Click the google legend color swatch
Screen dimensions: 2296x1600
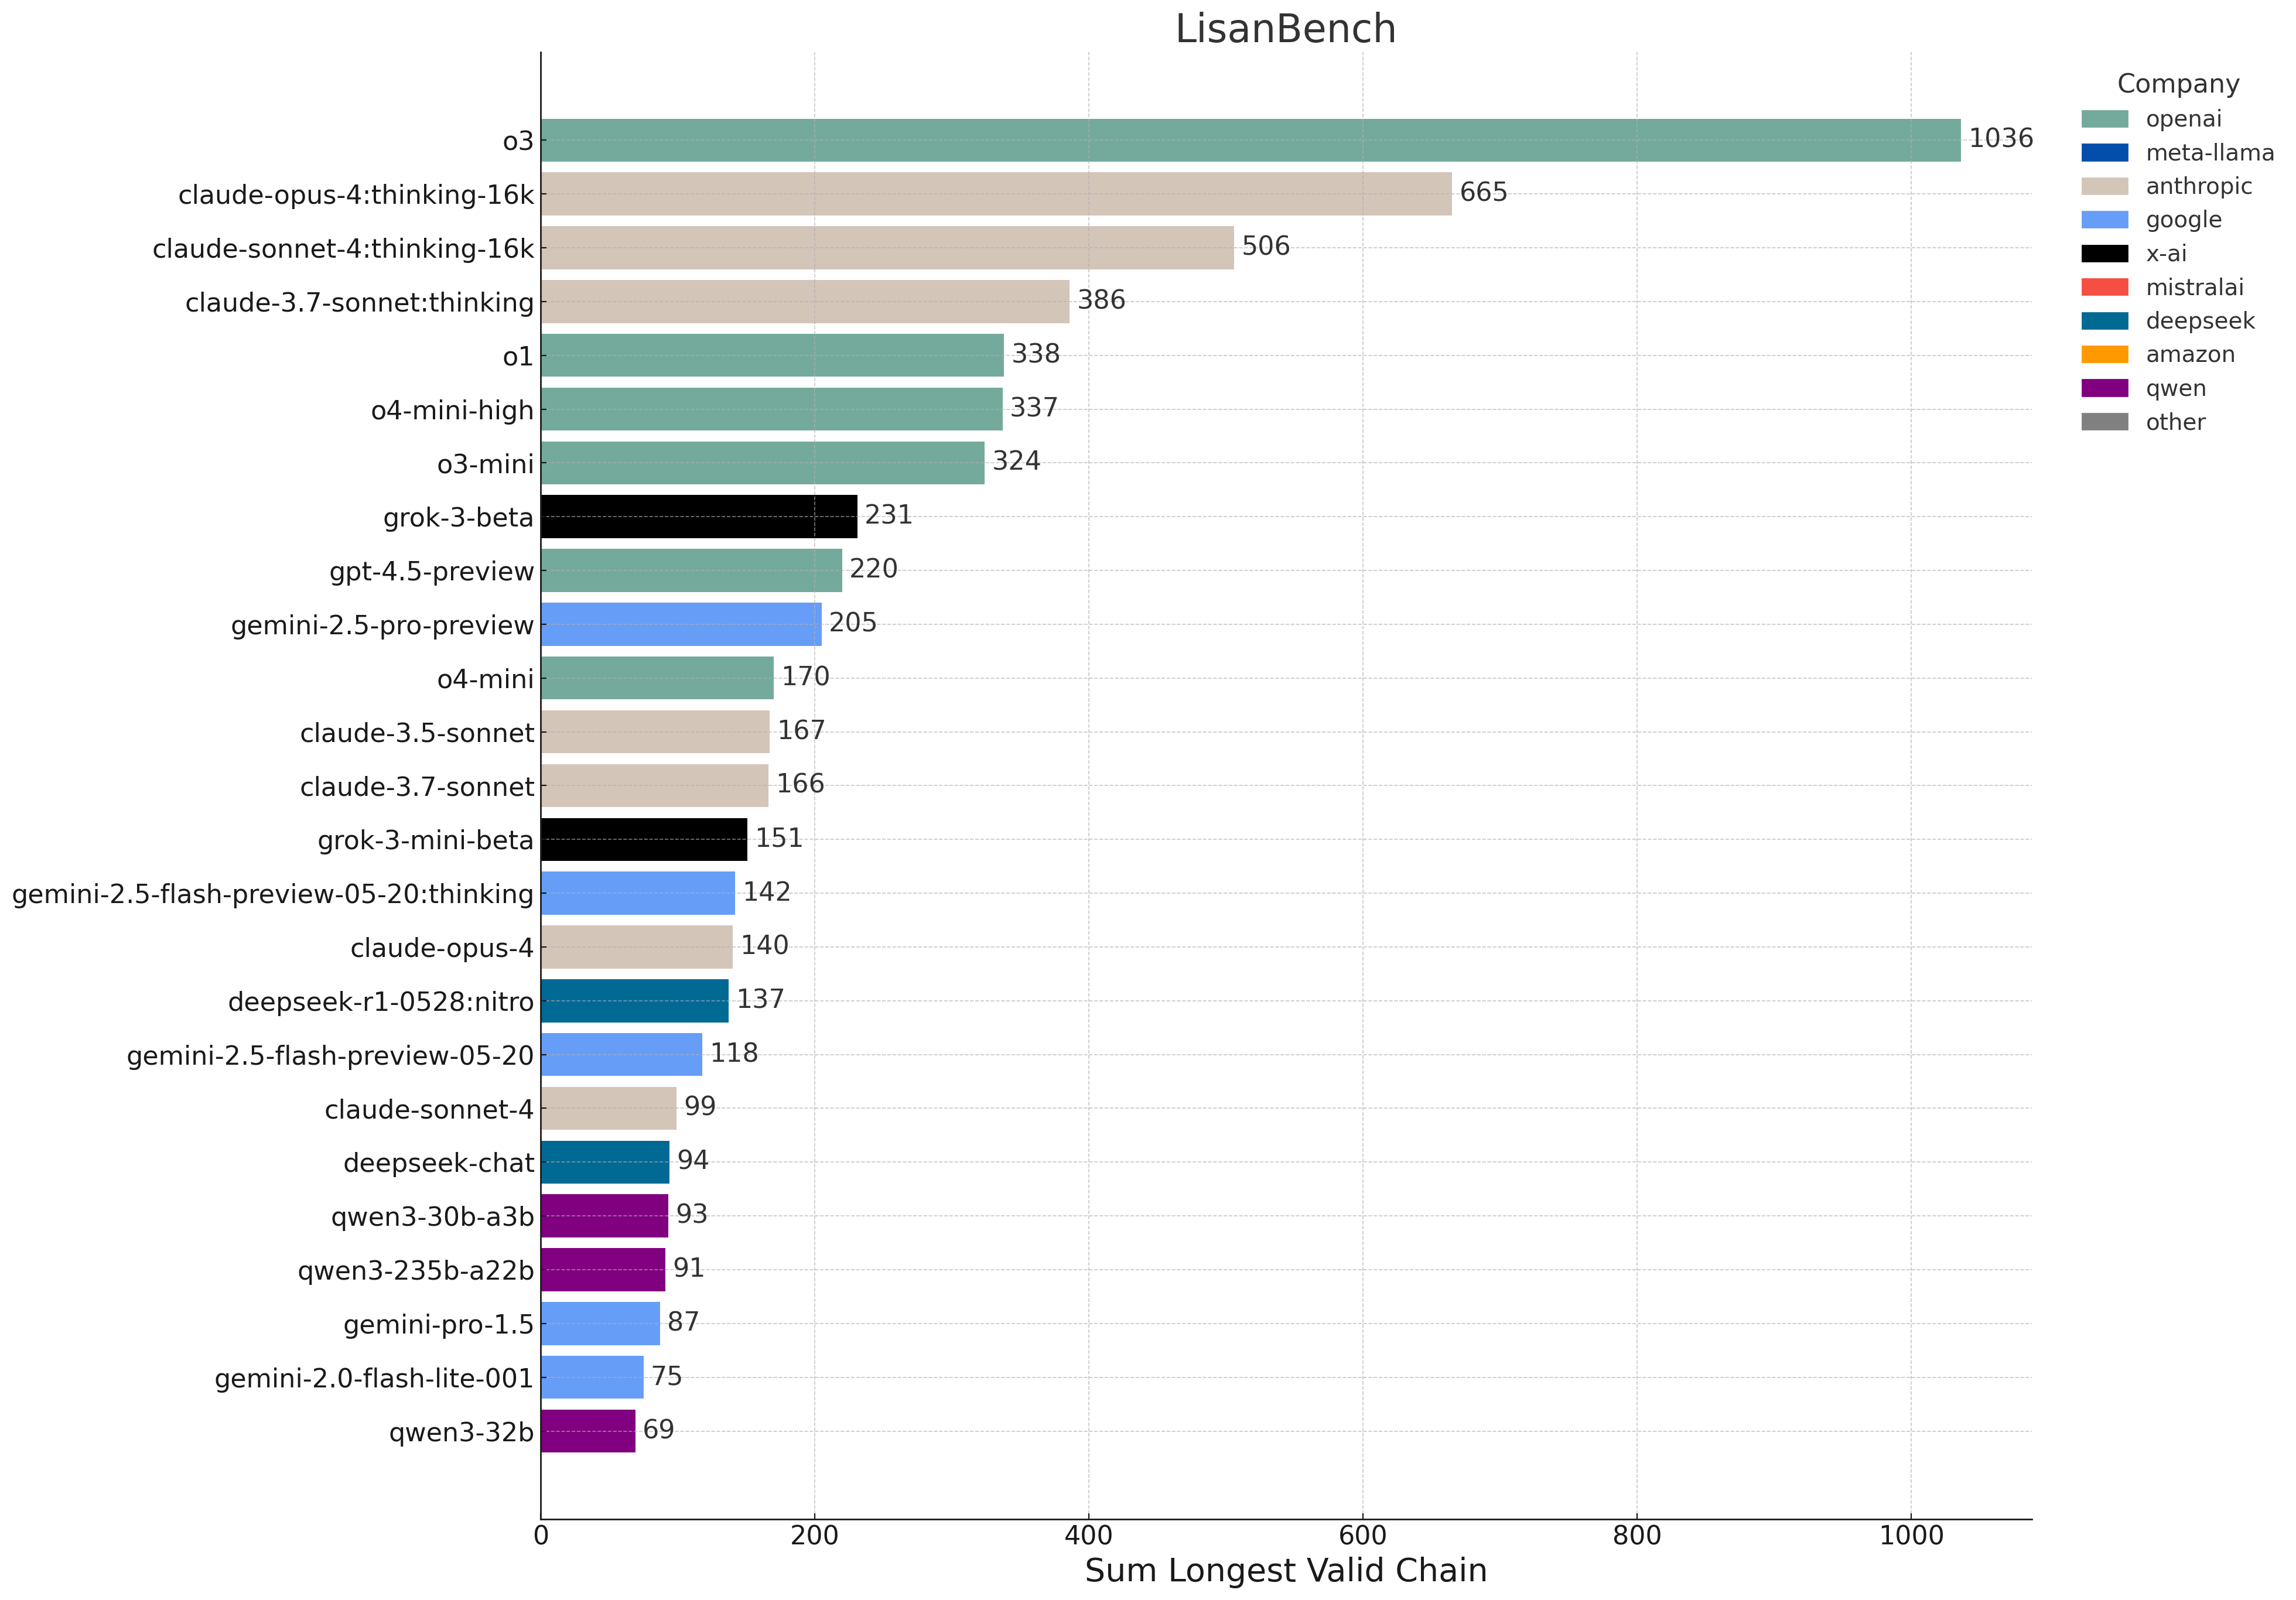tap(2104, 220)
